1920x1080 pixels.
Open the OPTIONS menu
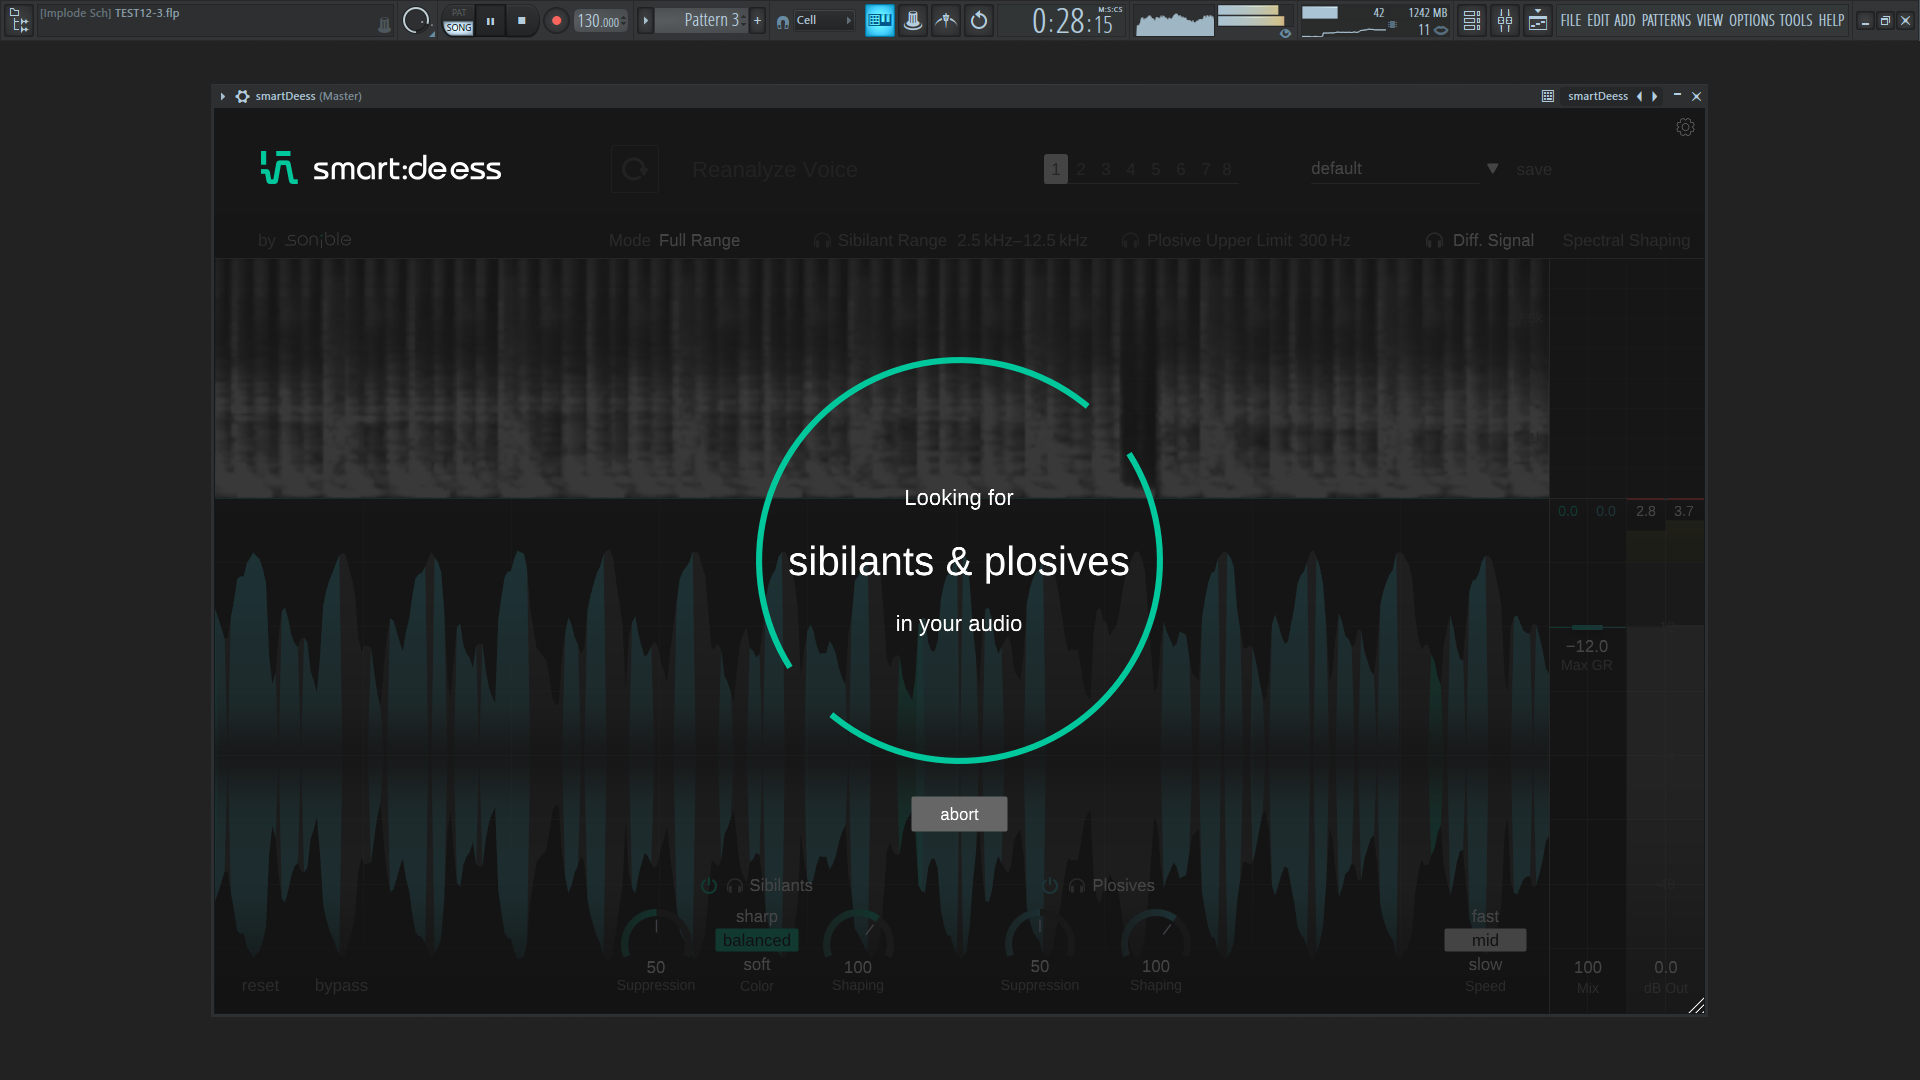point(1751,20)
